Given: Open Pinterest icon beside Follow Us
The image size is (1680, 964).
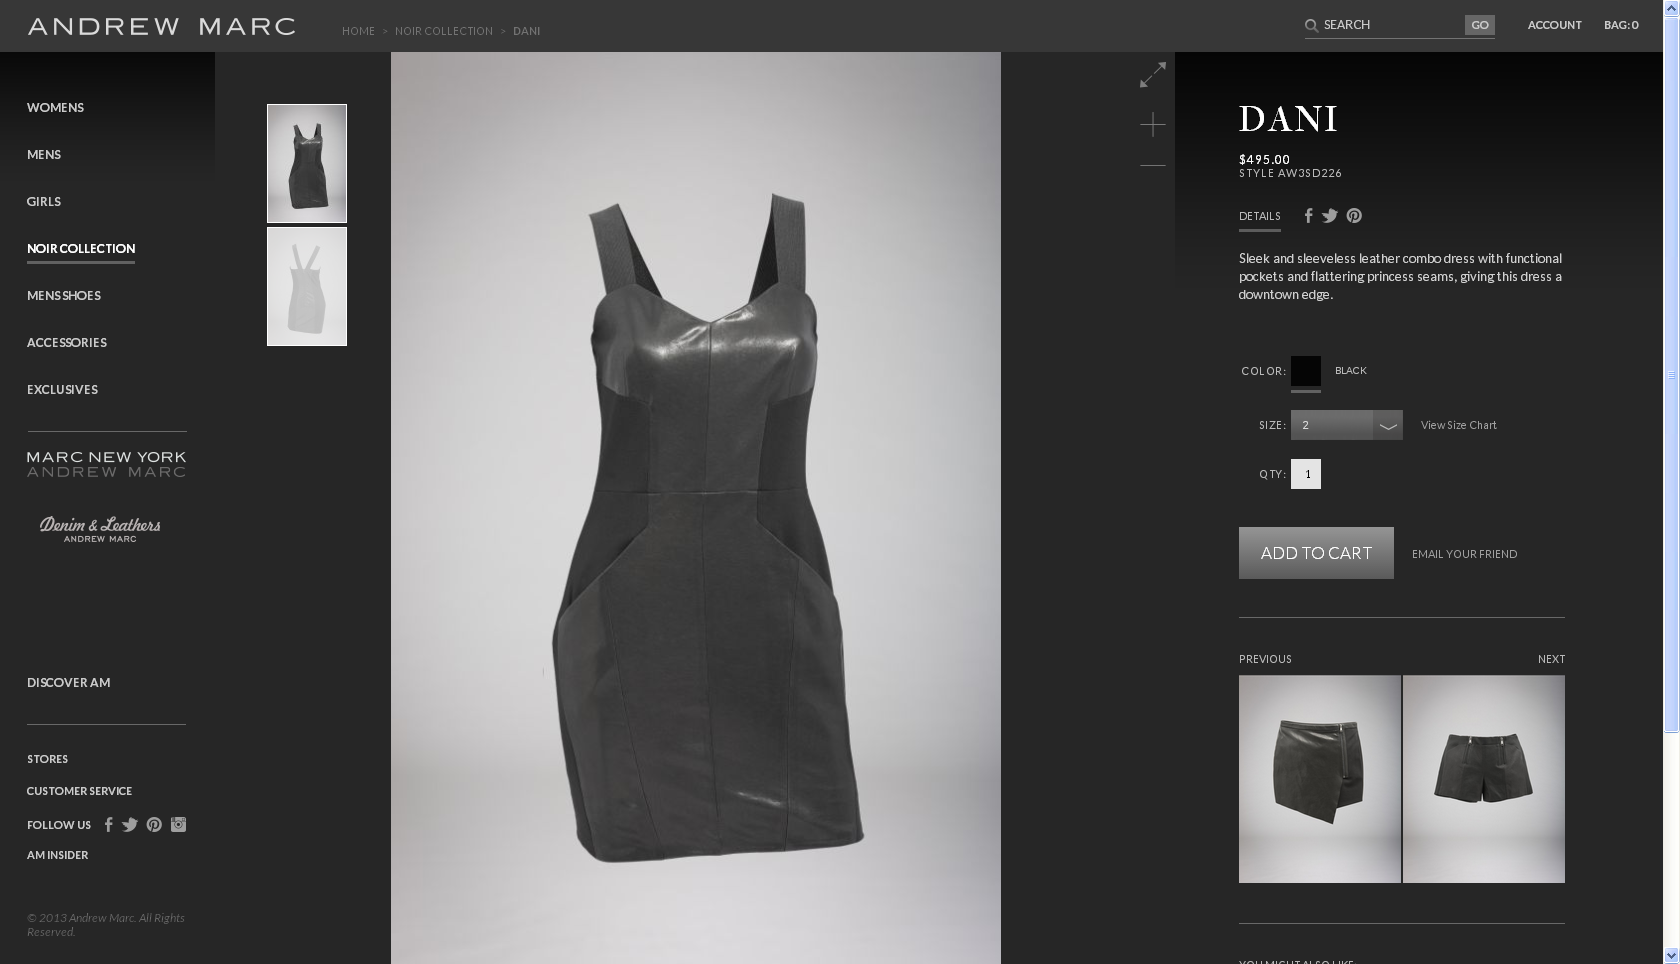Looking at the screenshot, I should [154, 825].
